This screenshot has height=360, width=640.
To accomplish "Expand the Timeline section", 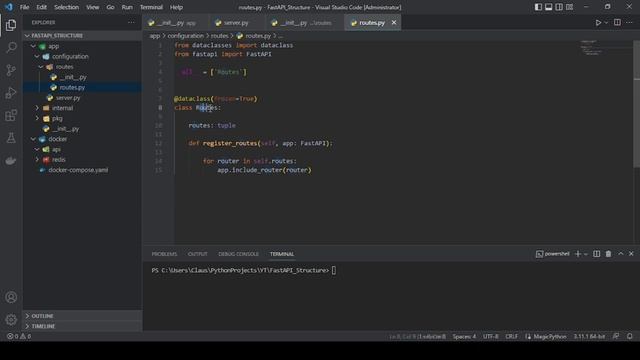I will [x=82, y=326].
